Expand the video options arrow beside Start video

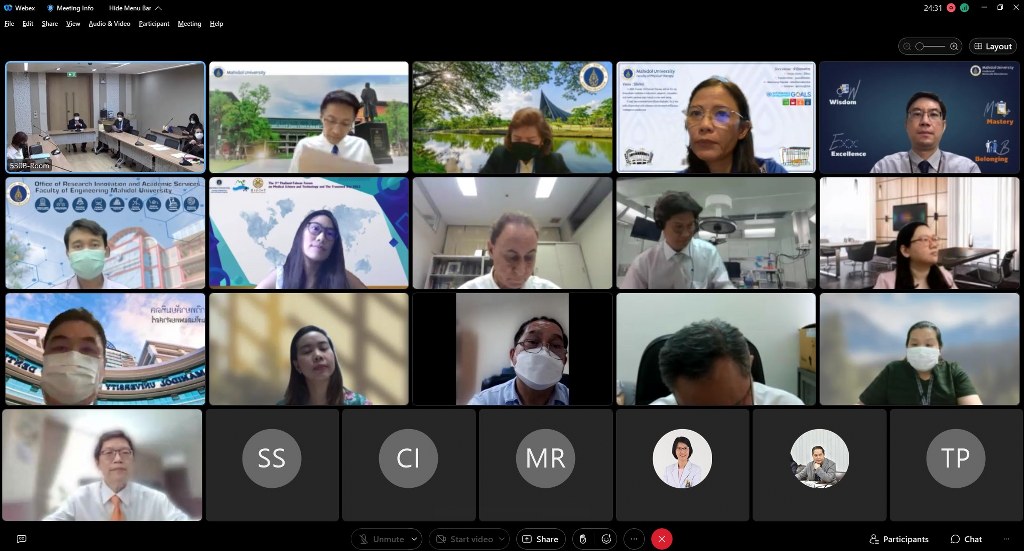pos(502,539)
